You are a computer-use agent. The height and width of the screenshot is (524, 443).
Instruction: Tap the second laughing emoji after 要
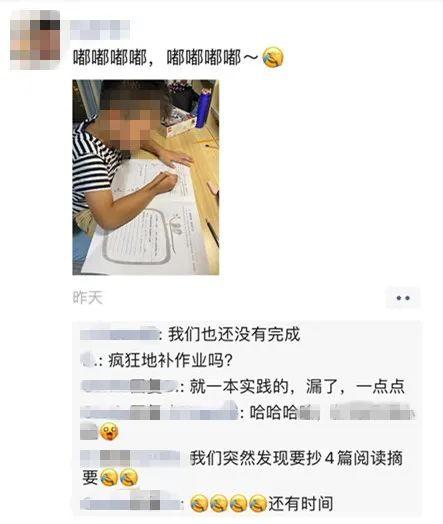point(129,477)
